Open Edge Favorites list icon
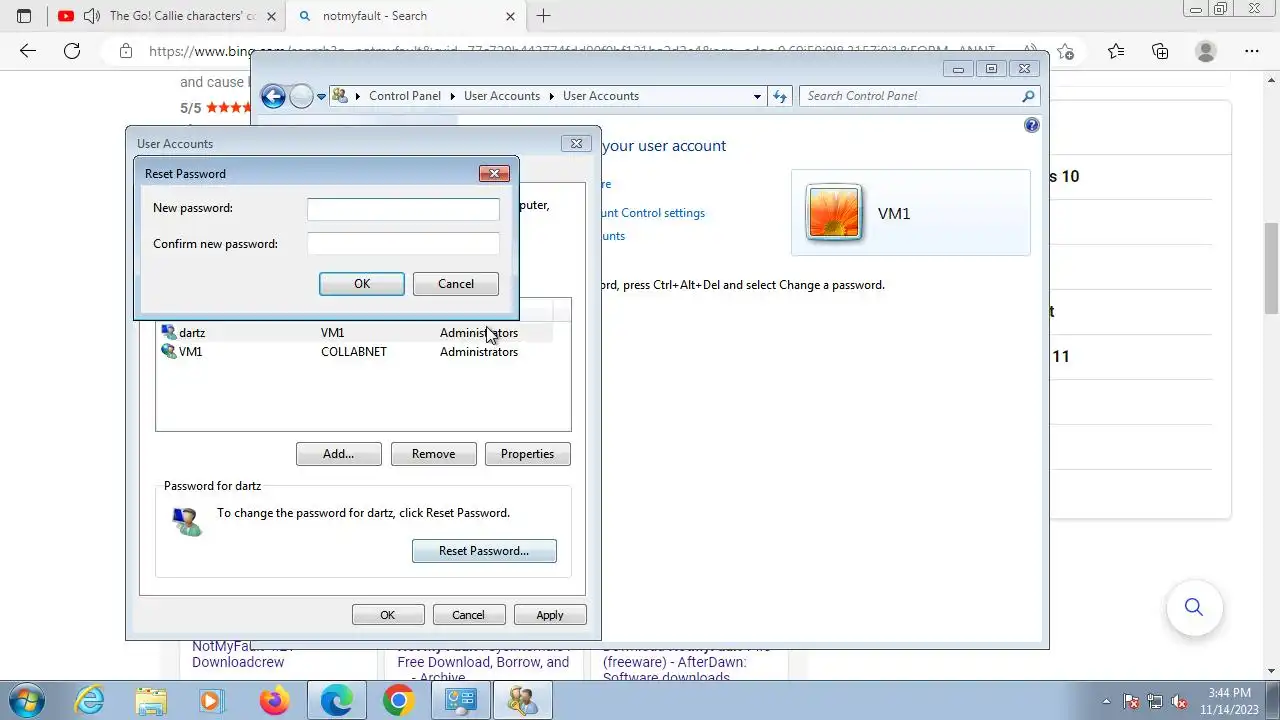The image size is (1280, 720). click(x=1116, y=51)
